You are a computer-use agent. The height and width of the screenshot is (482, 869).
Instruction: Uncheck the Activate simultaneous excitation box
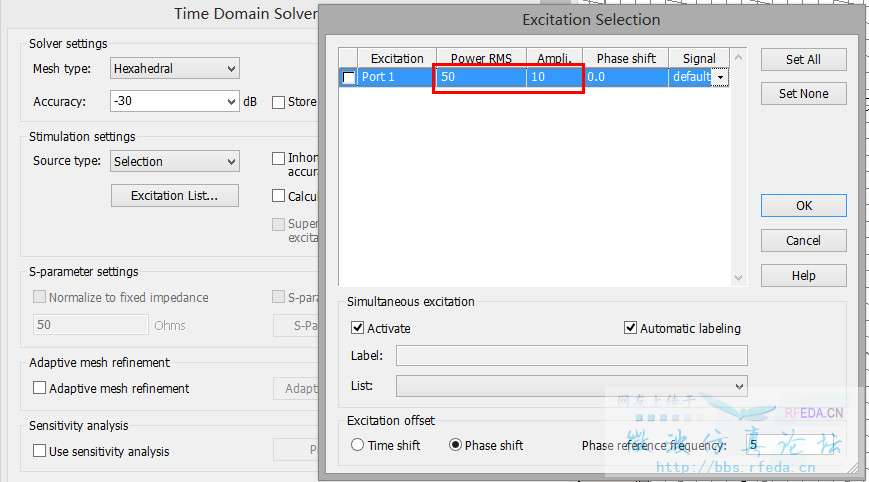point(357,328)
